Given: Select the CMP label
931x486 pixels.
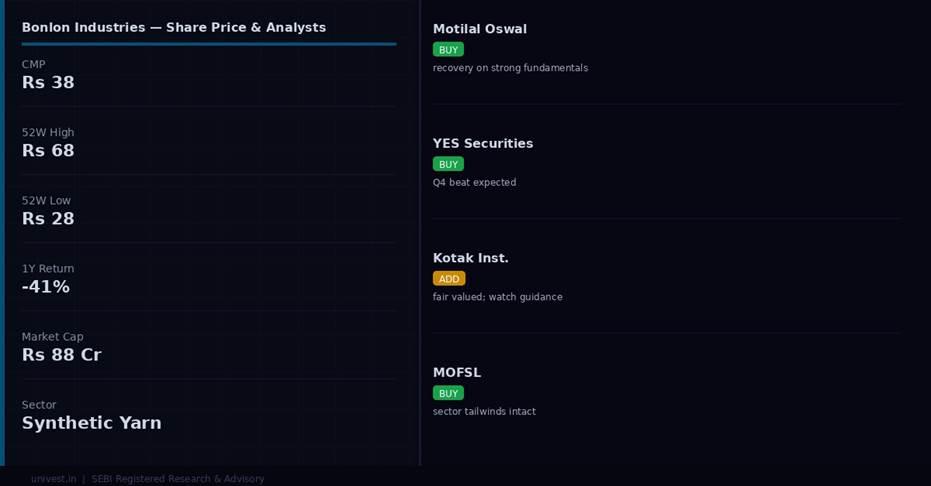Looking at the screenshot, I should pos(33,64).
